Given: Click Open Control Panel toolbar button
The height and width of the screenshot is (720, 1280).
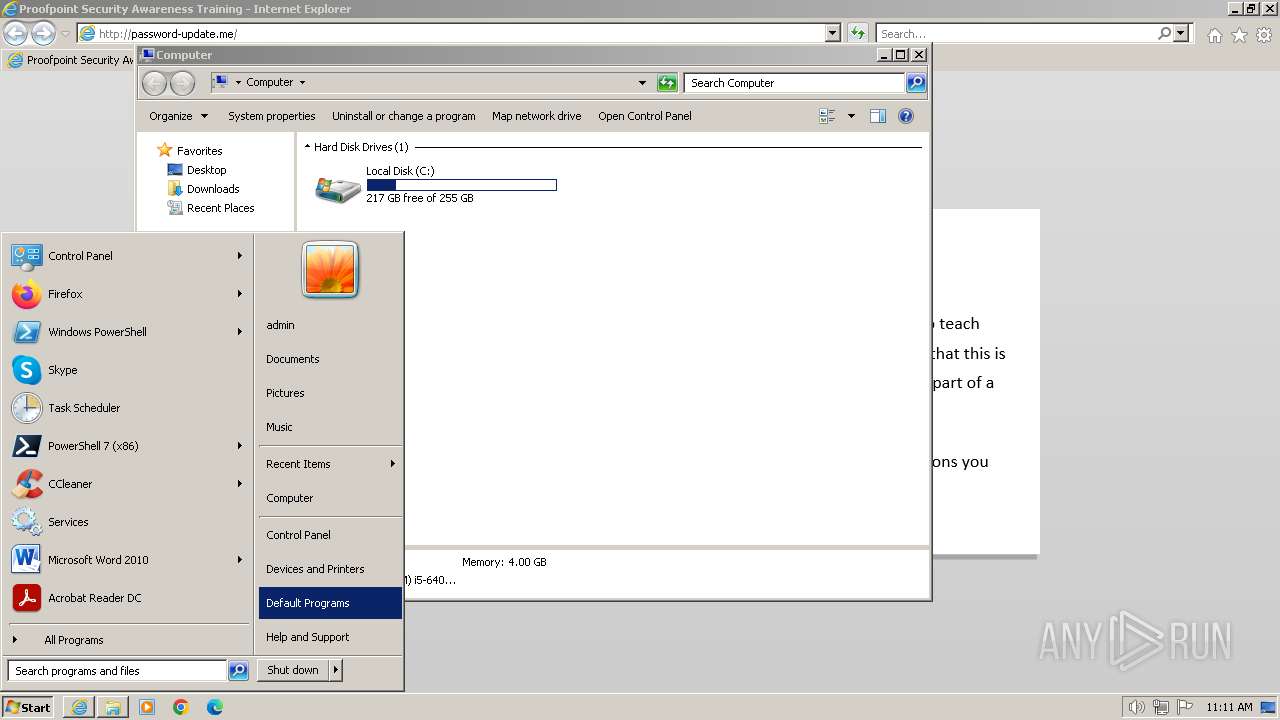Looking at the screenshot, I should coord(645,116).
